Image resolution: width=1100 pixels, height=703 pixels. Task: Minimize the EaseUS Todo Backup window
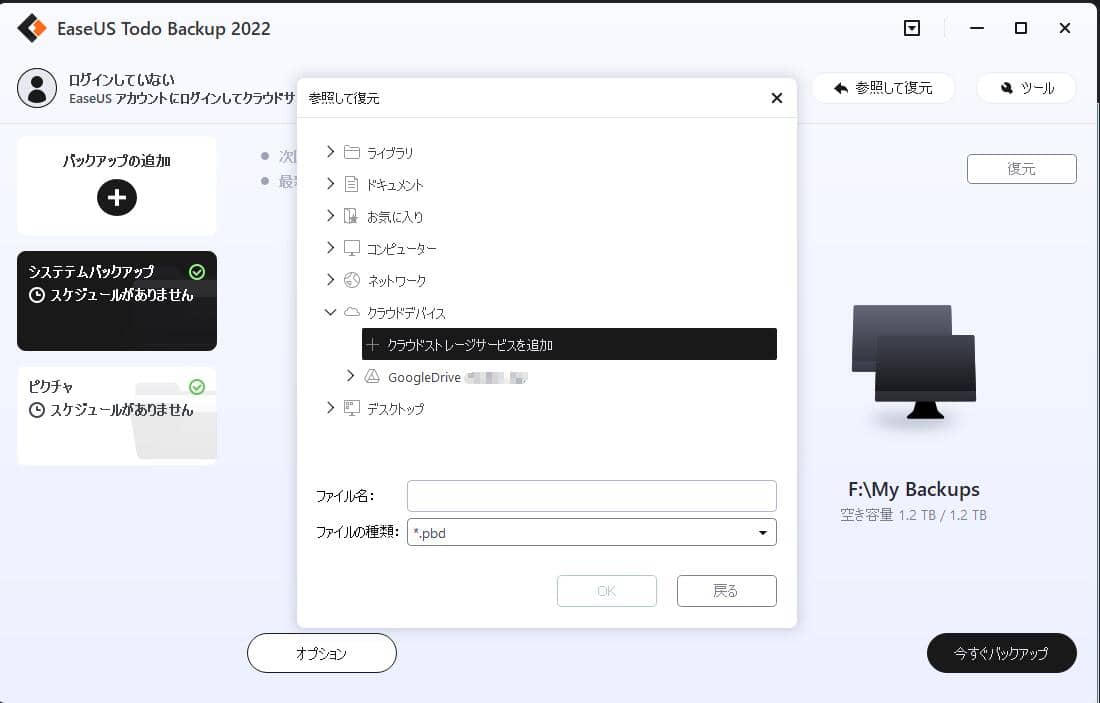tap(977, 28)
